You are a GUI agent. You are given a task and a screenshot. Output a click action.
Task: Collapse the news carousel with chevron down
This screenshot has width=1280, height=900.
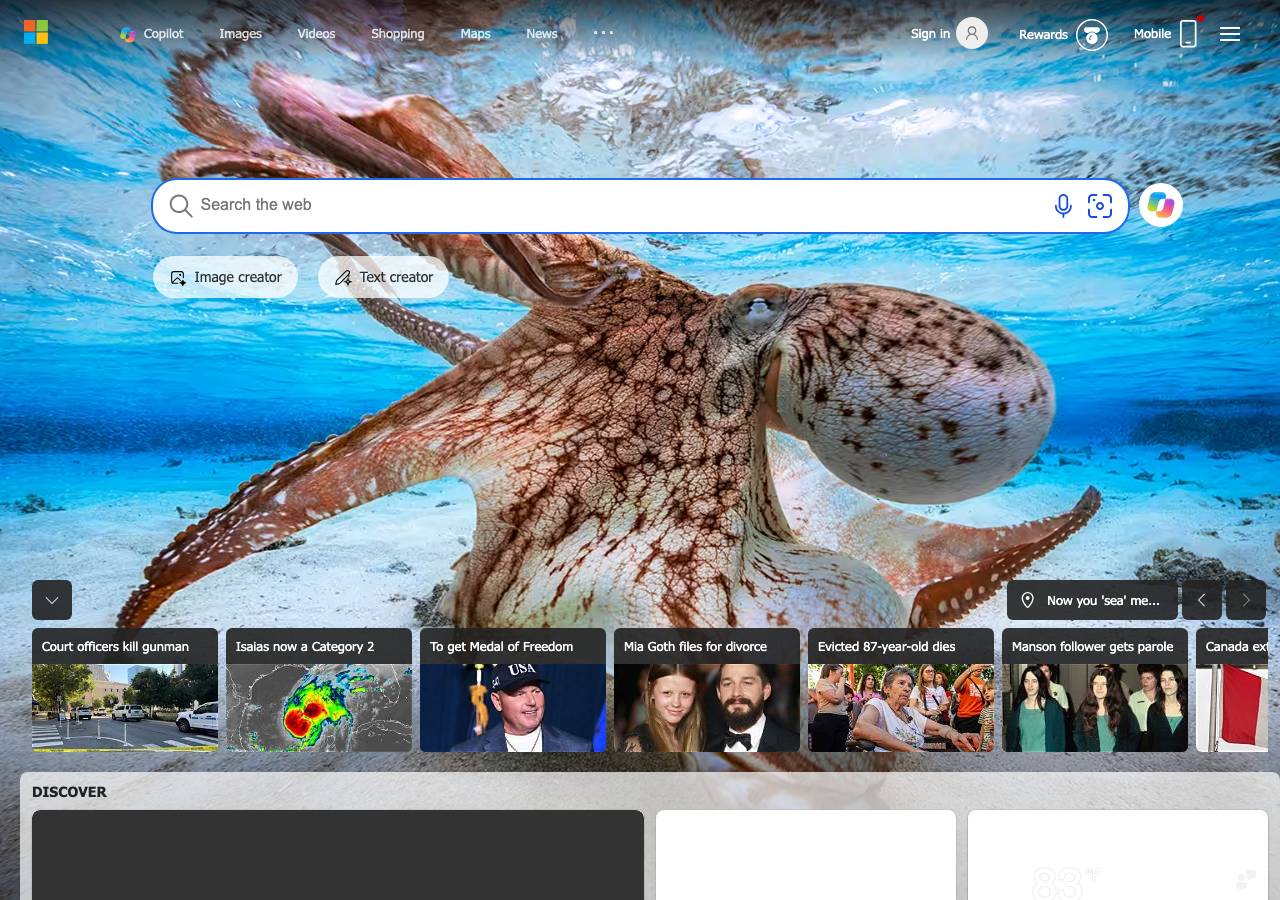(x=52, y=600)
